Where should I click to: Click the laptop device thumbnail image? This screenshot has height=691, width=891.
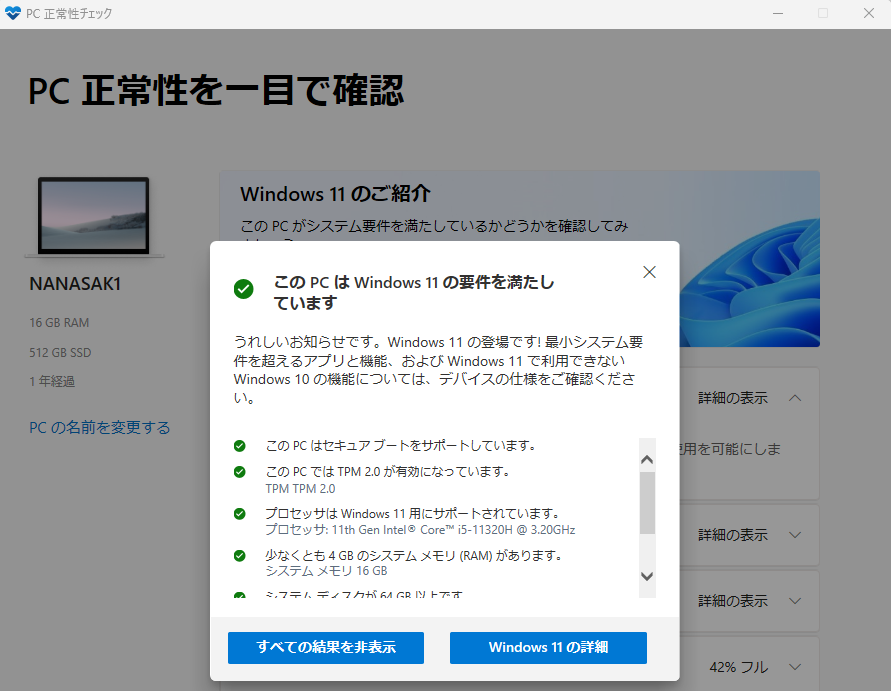[x=93, y=216]
